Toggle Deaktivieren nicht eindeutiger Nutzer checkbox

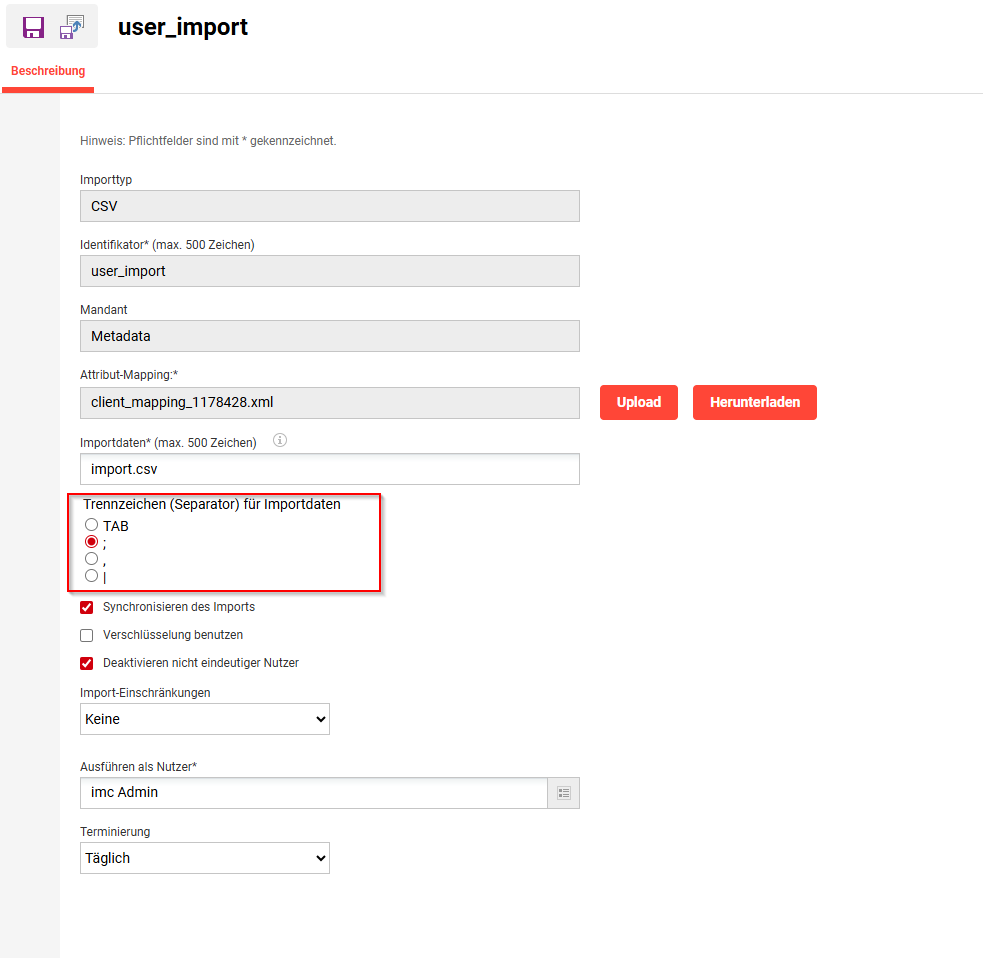click(86, 663)
